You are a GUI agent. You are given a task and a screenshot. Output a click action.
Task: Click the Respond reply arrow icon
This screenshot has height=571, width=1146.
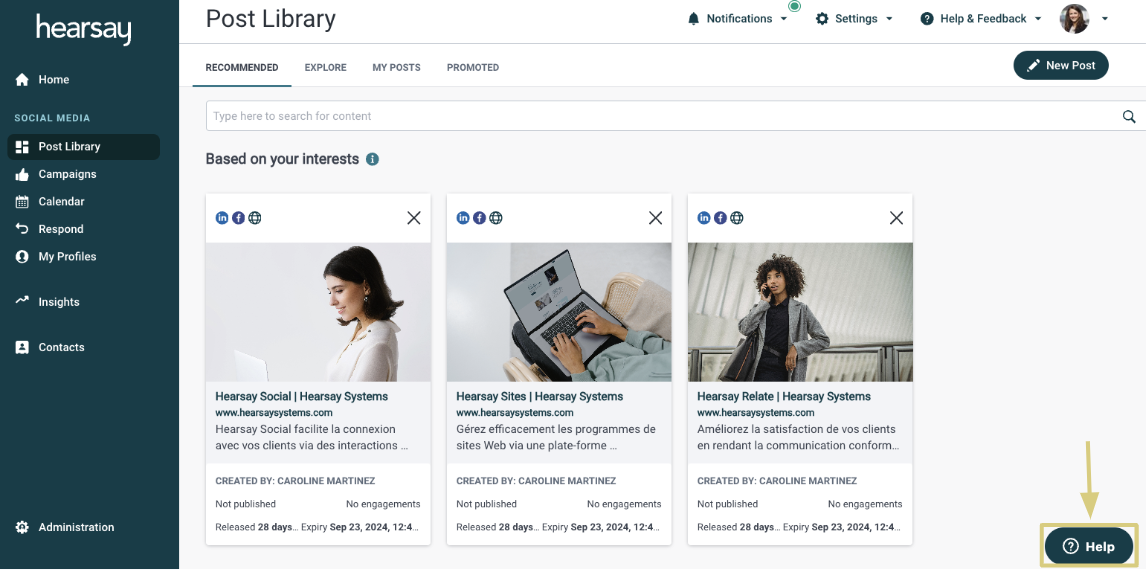tap(22, 229)
